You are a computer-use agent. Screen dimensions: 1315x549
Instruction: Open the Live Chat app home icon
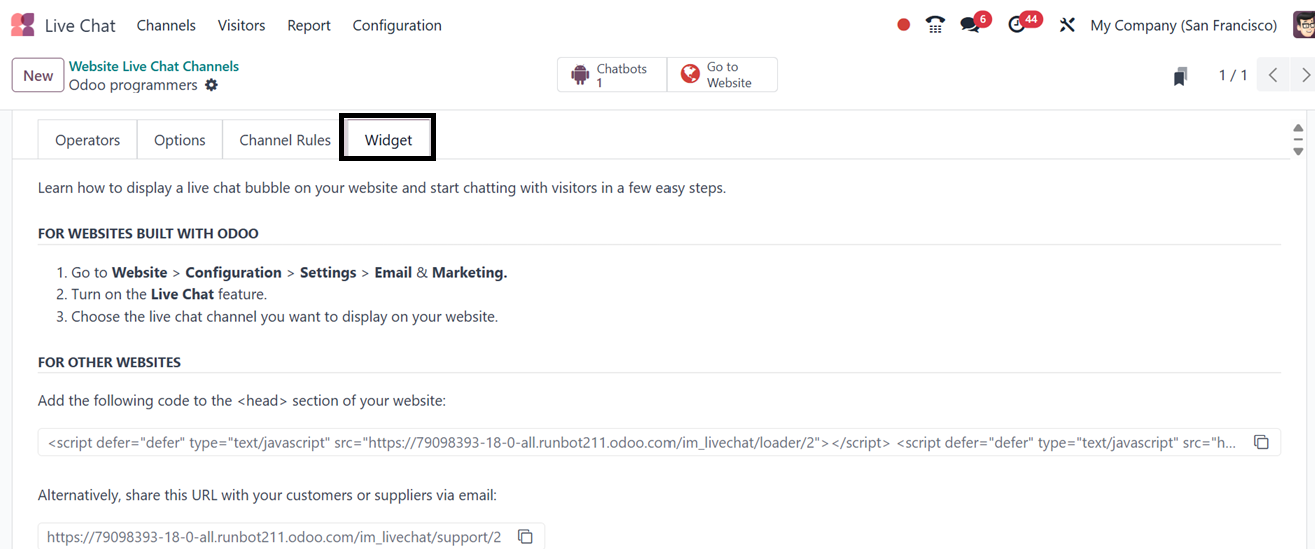click(x=22, y=25)
